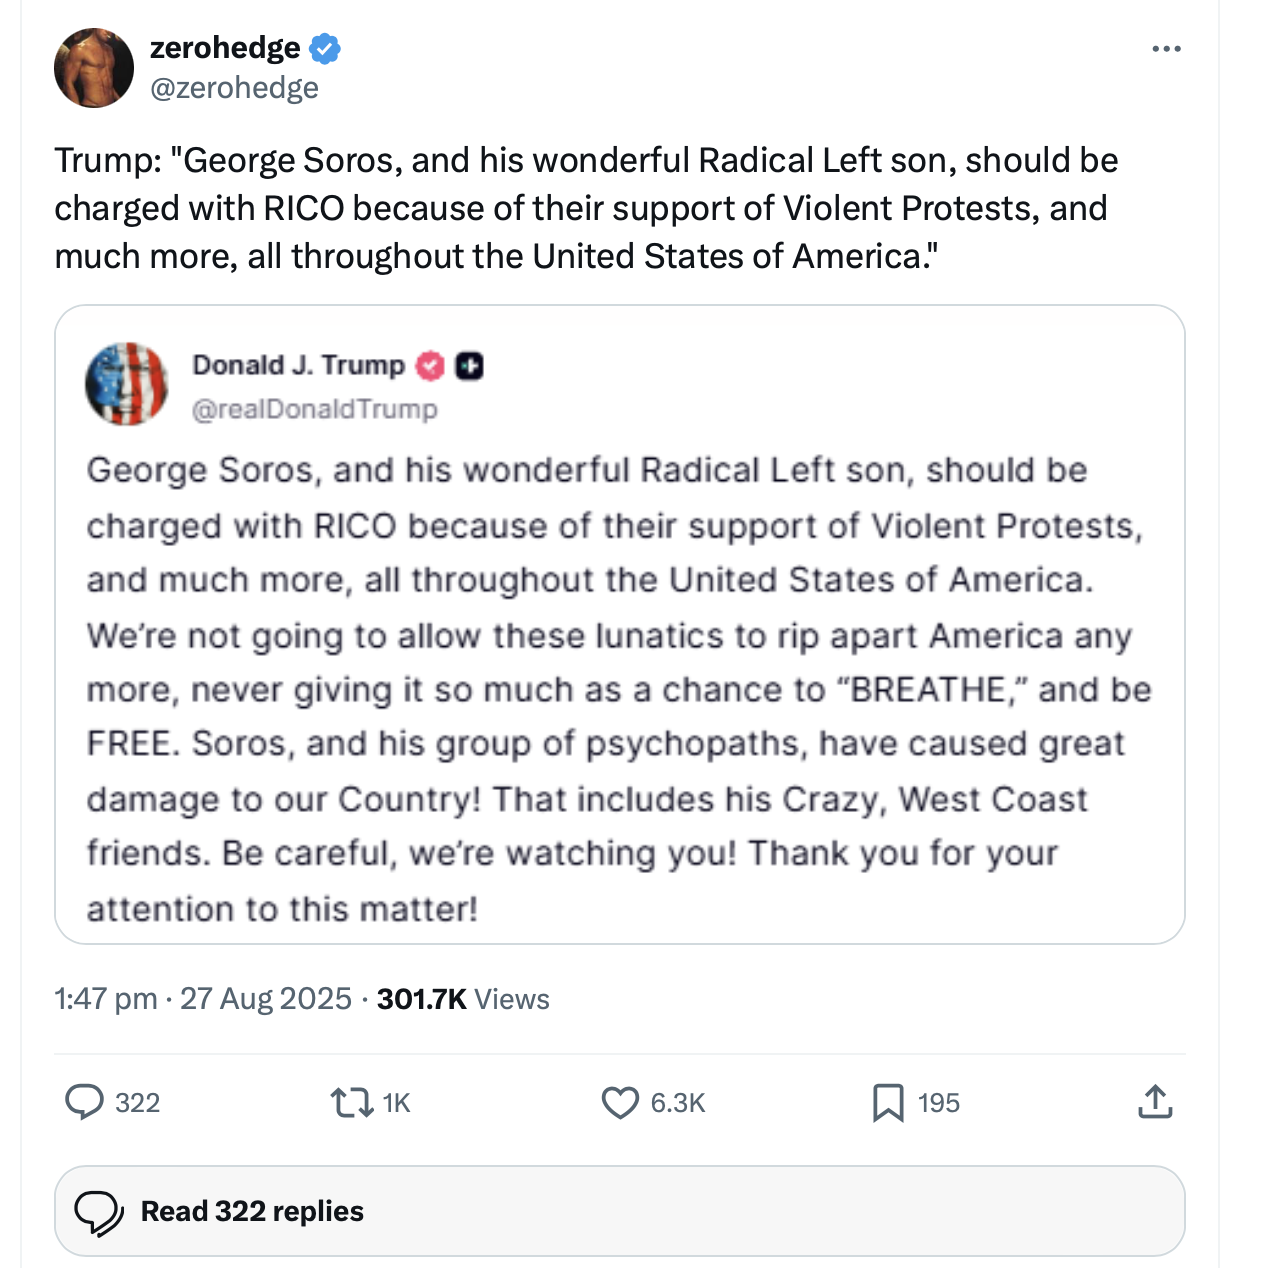Click the speech bubble in replies button
Image resolution: width=1268 pixels, height=1268 pixels.
(99, 1212)
